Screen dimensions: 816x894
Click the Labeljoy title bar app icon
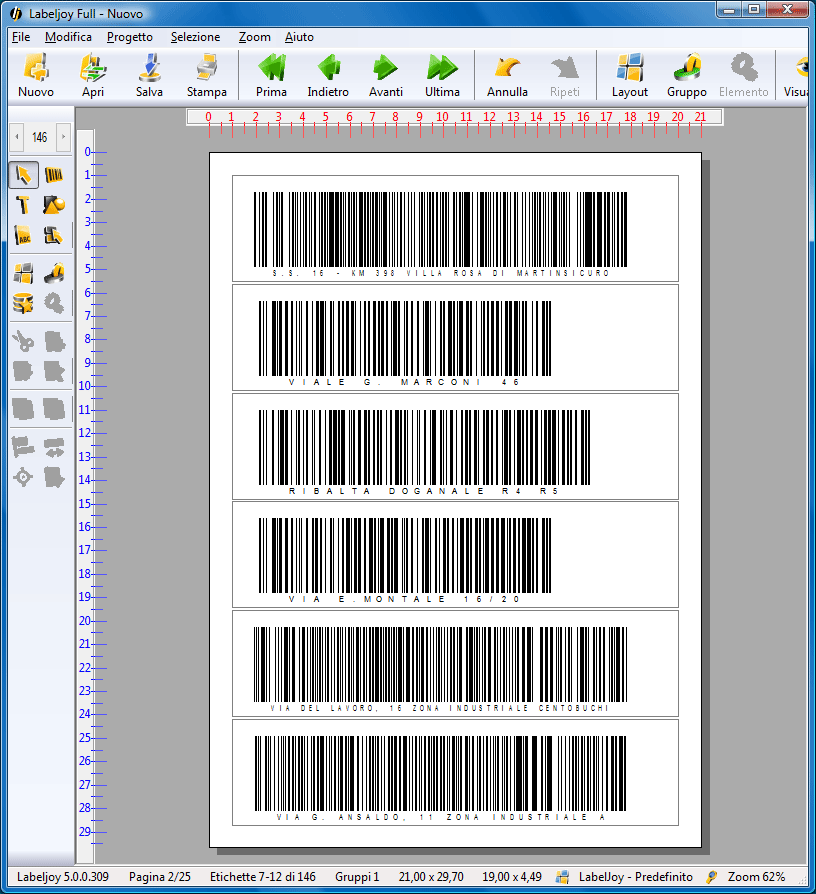16,13
